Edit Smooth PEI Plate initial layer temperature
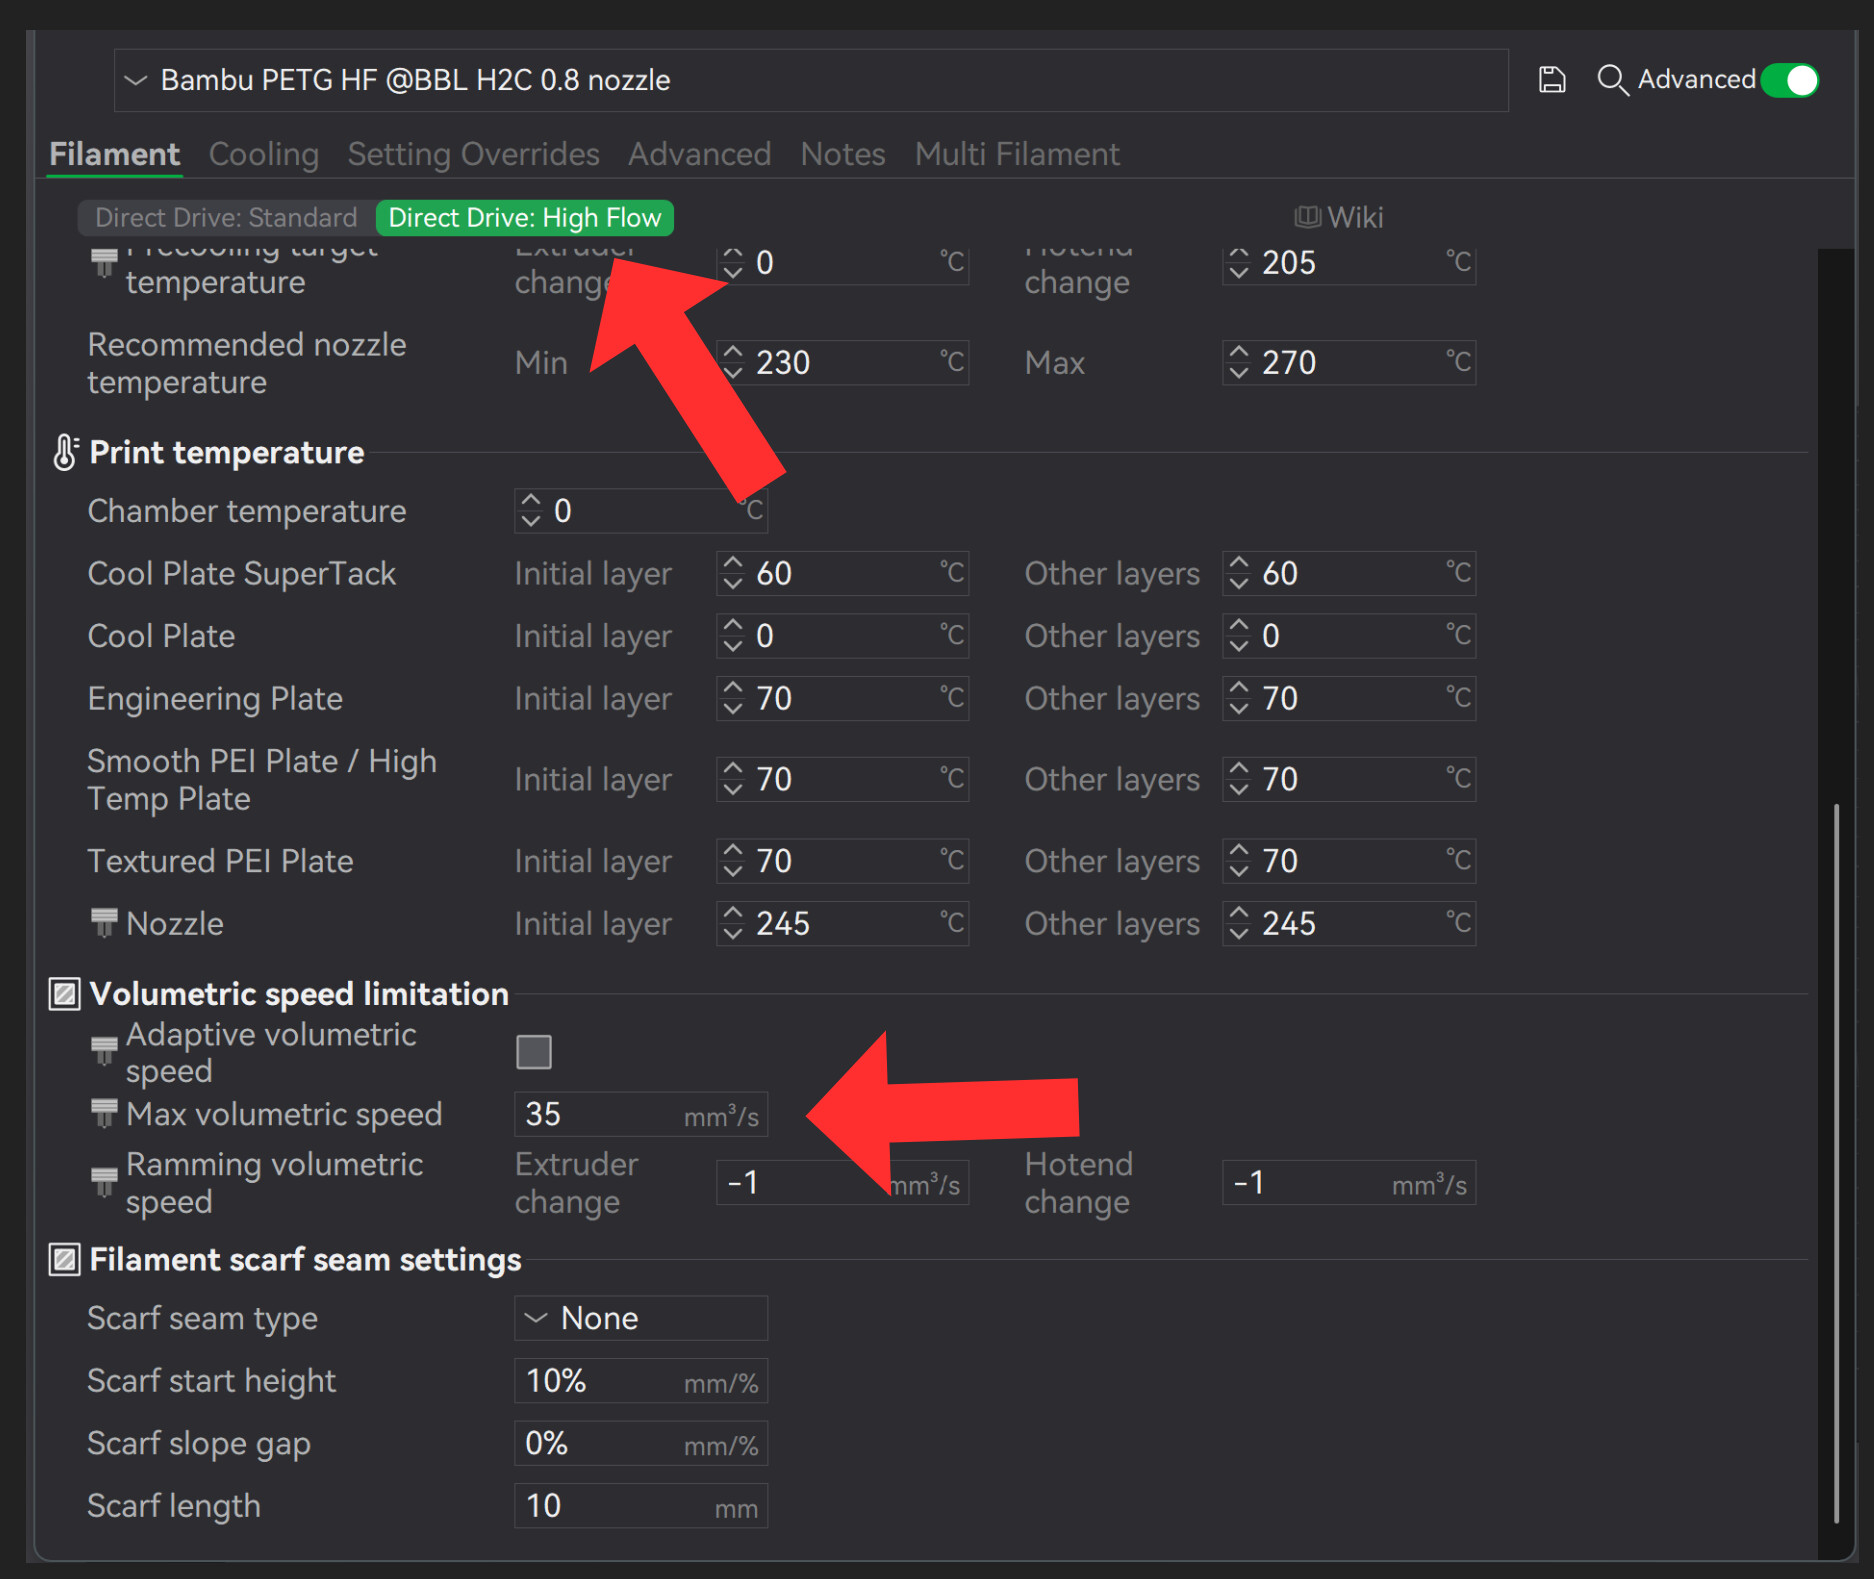 coord(843,779)
